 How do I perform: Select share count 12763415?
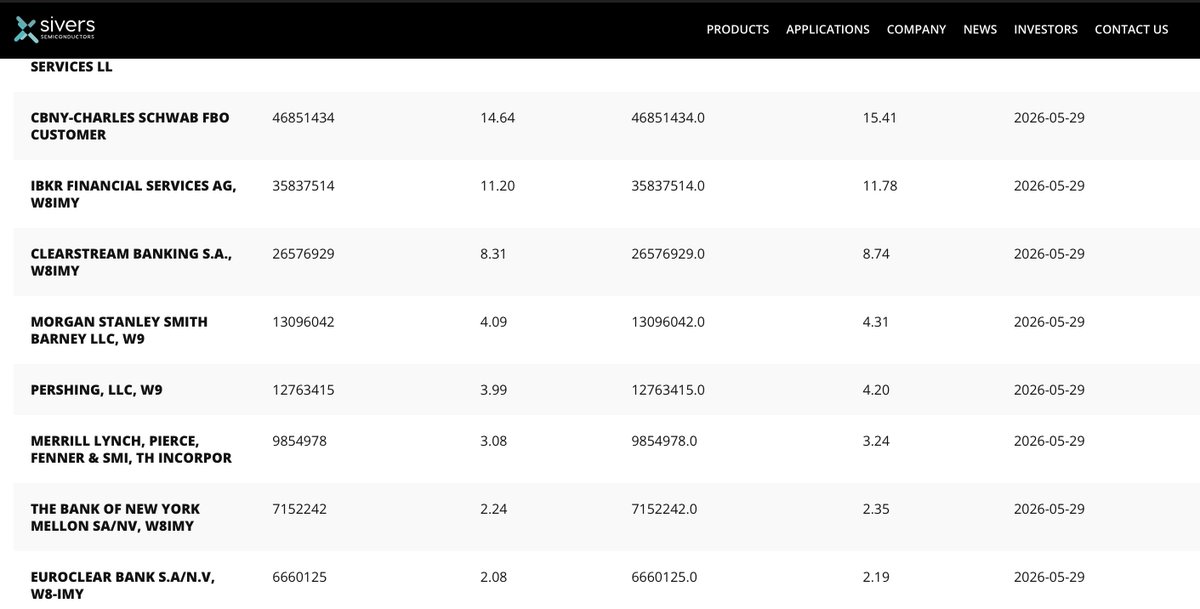(x=303, y=390)
